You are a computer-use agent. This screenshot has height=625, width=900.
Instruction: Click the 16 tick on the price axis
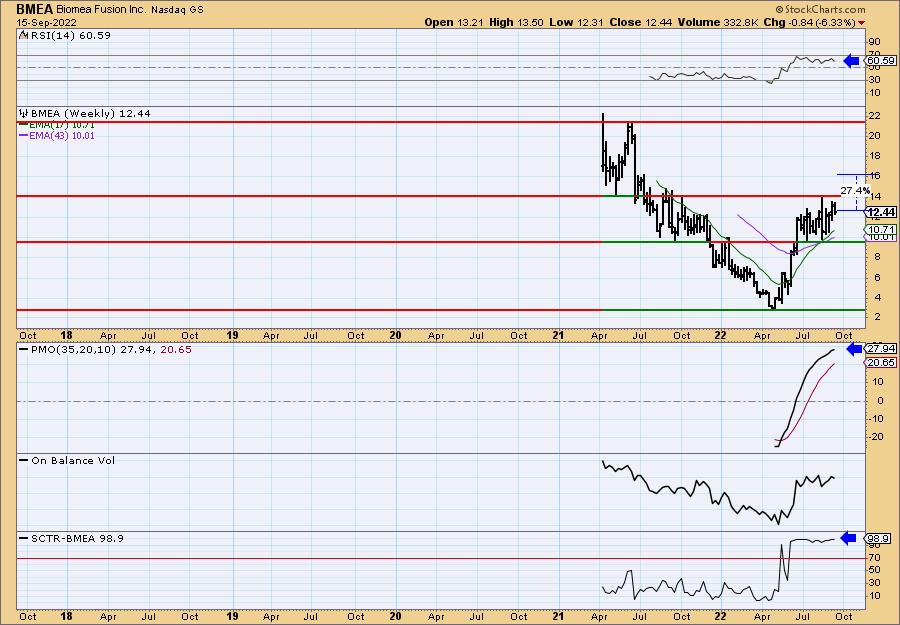[874, 176]
